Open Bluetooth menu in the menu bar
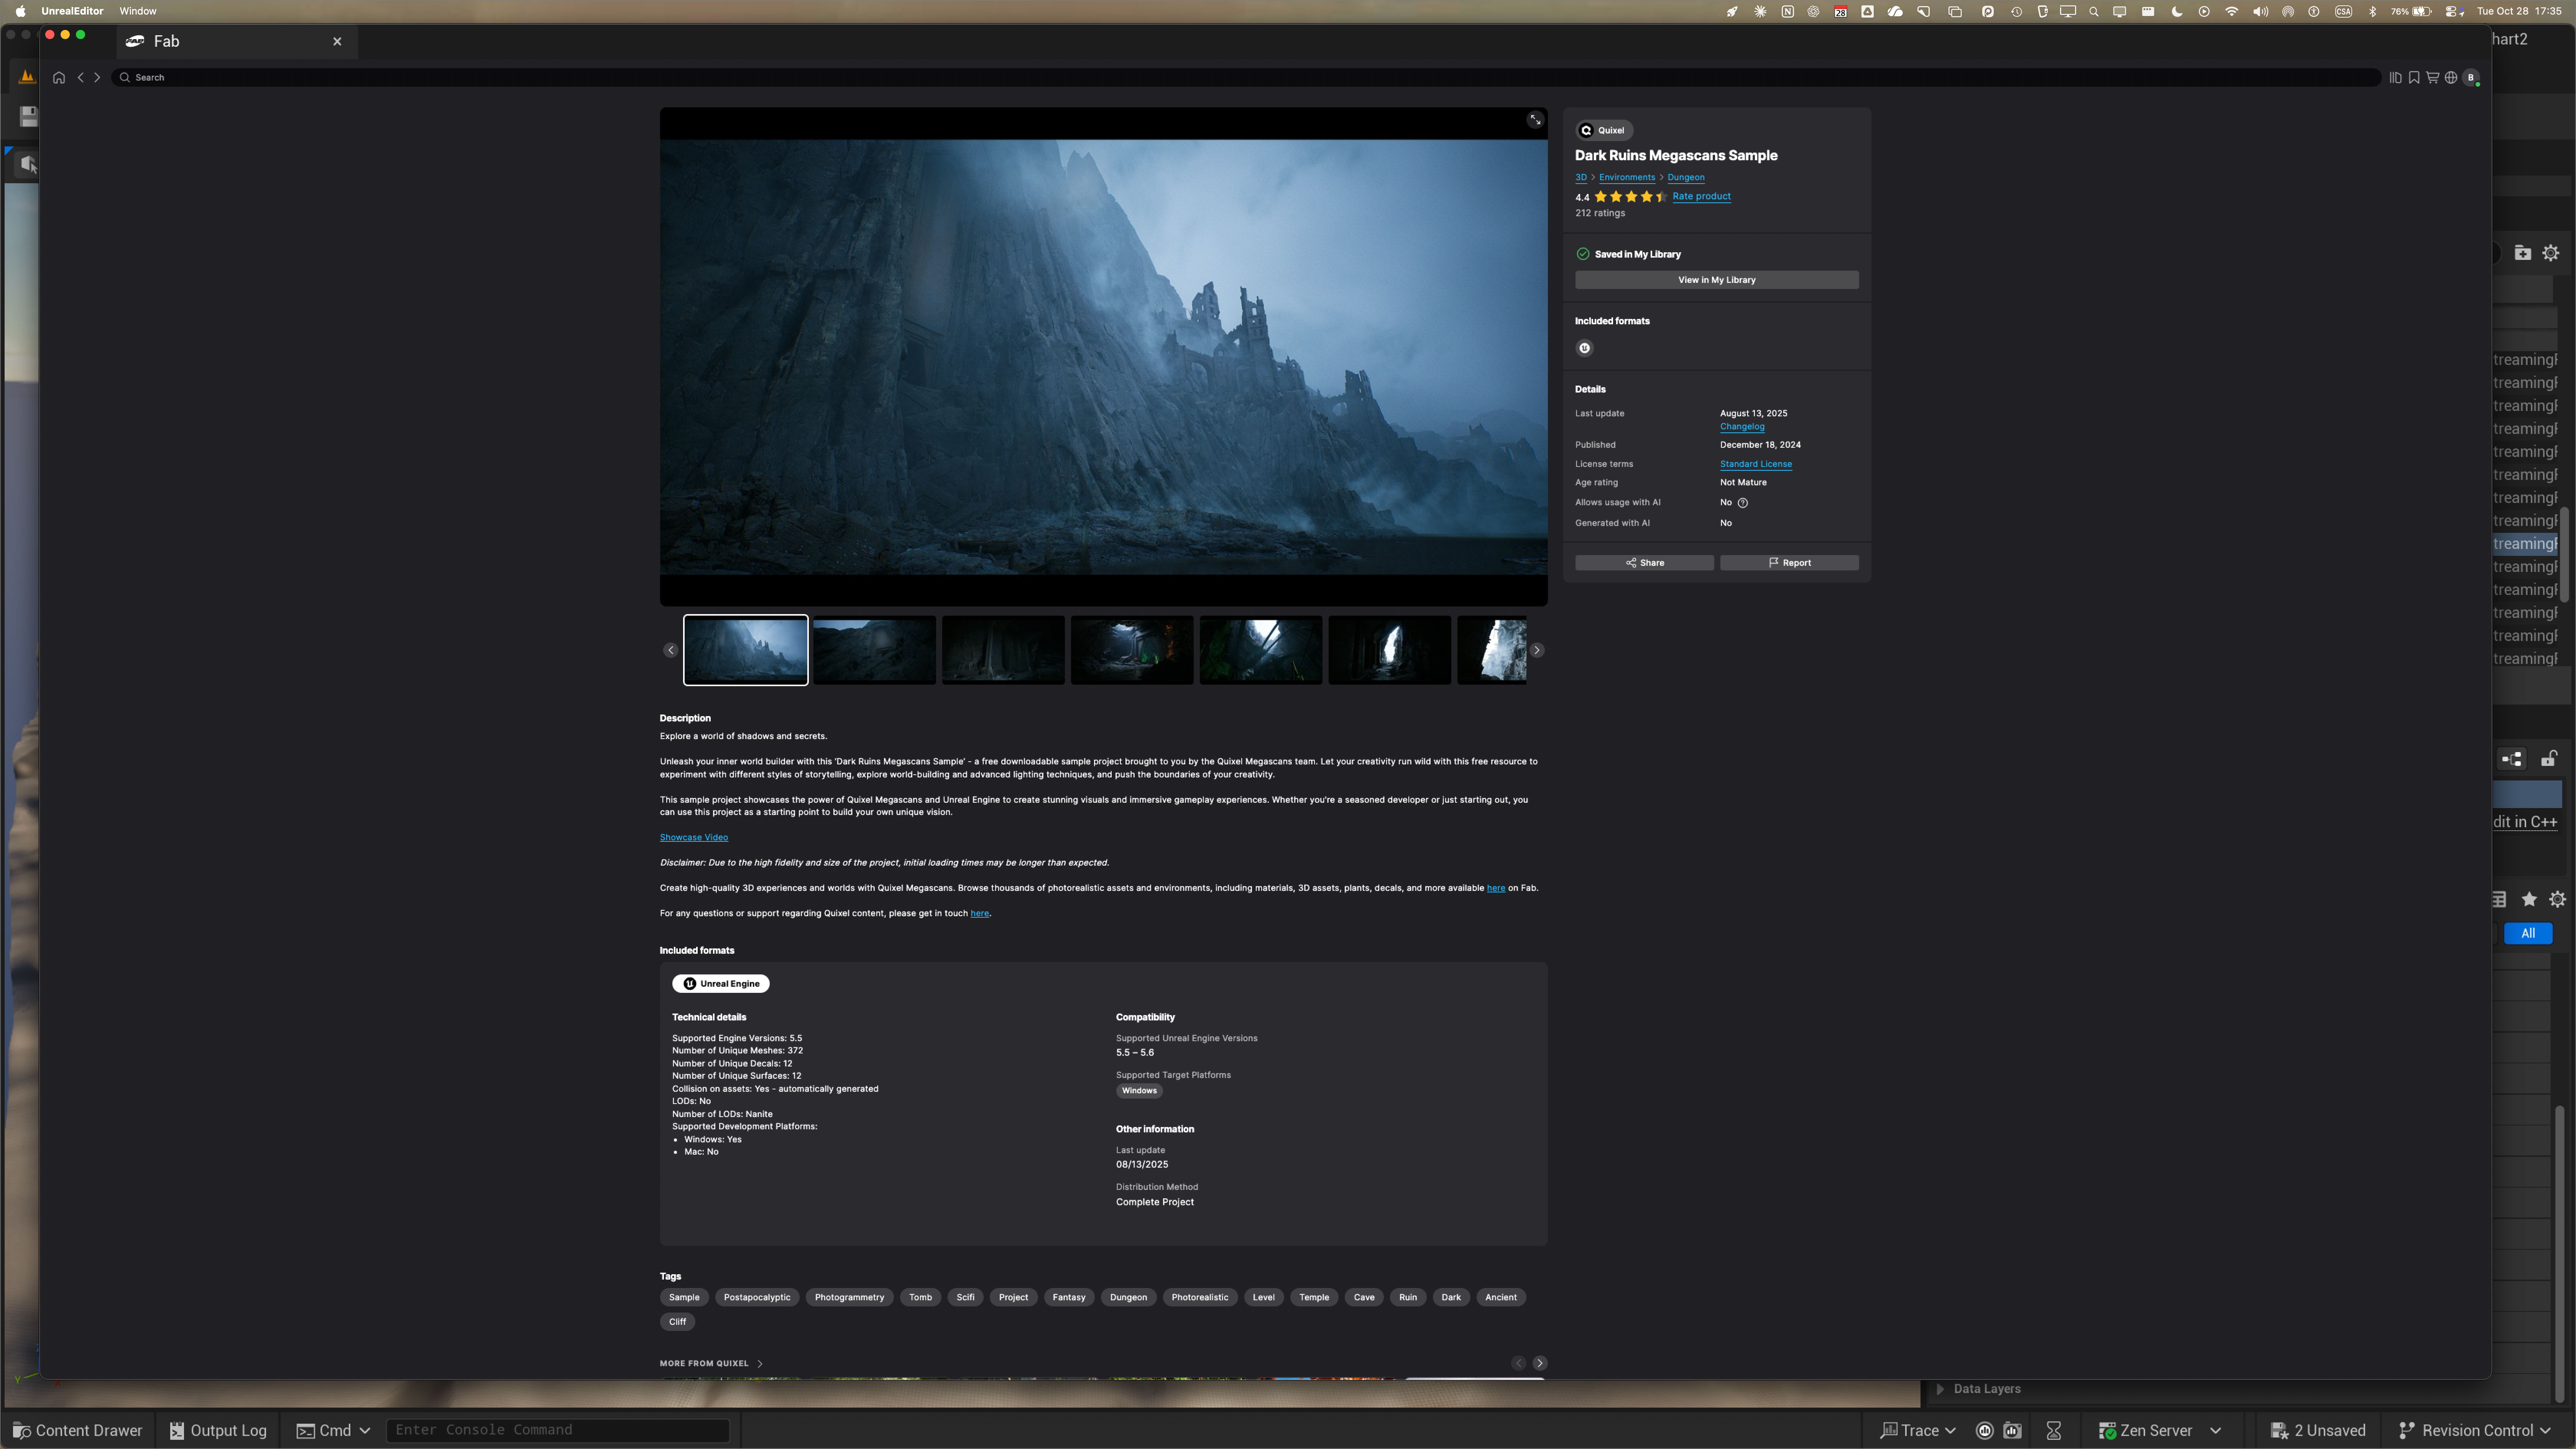This screenshot has width=2576, height=1449. pos(2373,11)
